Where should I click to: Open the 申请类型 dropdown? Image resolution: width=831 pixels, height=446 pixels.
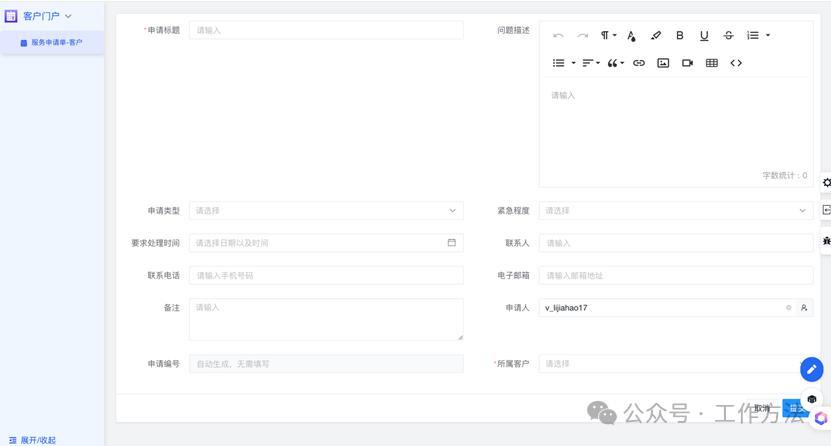(326, 211)
